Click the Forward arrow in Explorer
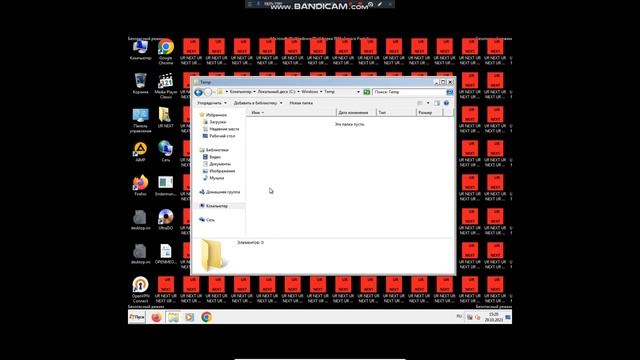The width and height of the screenshot is (640, 360). [x=208, y=92]
